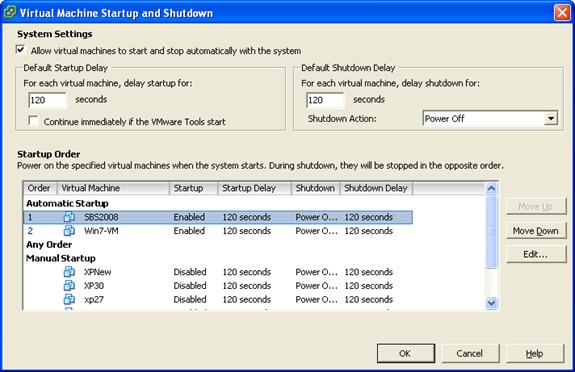Close the Virtual Machine Startup and Shutdown dialog
This screenshot has width=575, height=372.
pyautogui.click(x=562, y=12)
